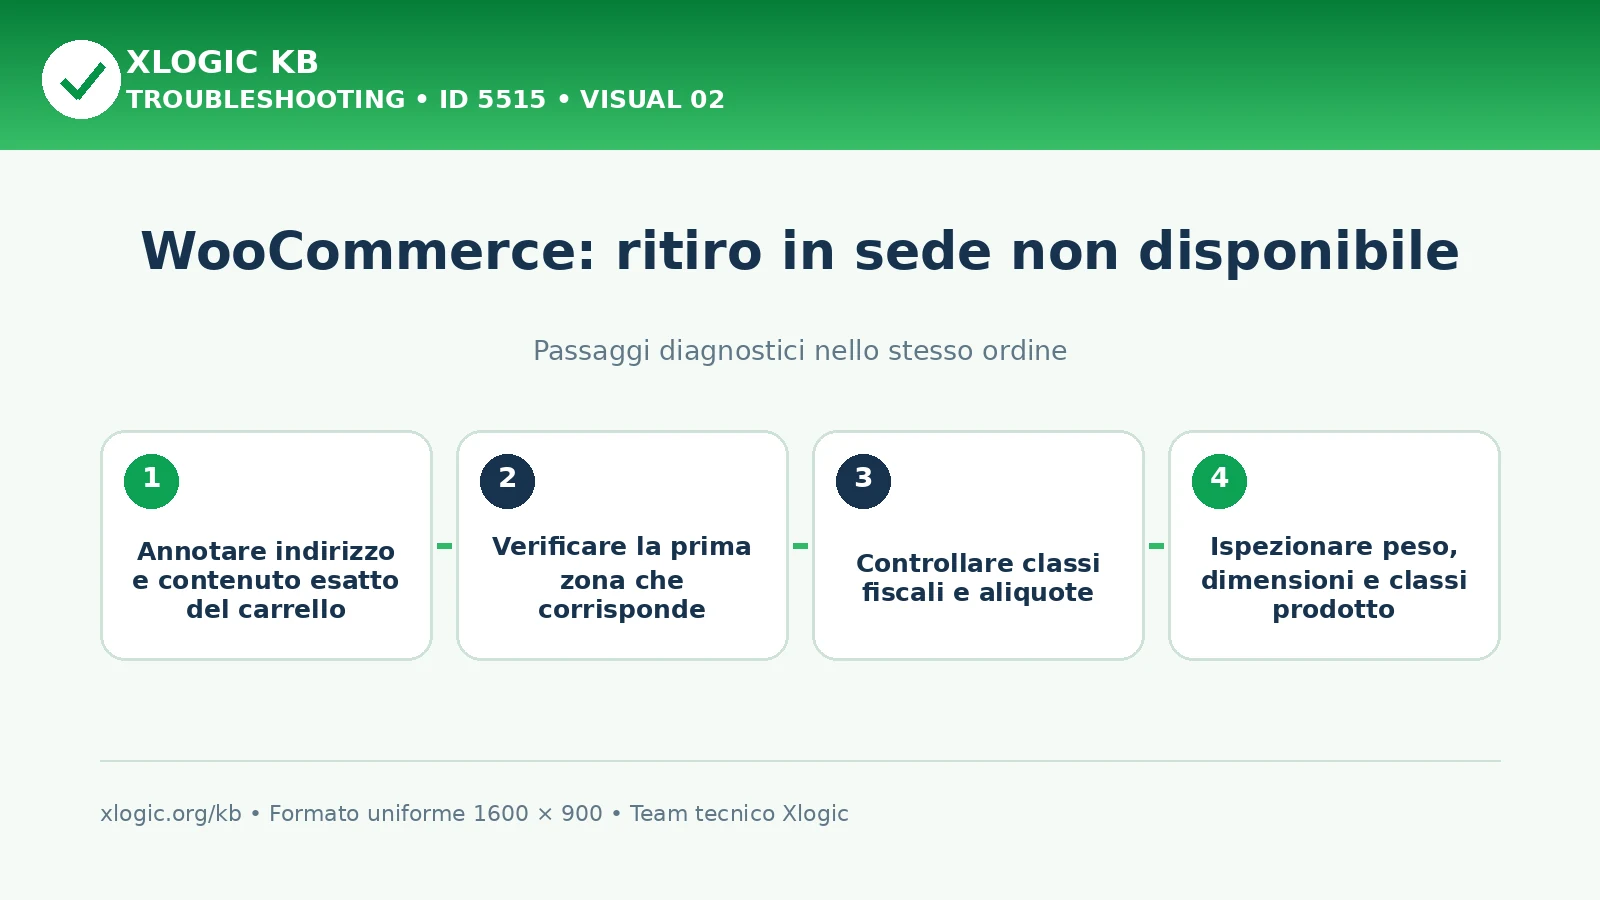Click the step 2 number badge

[x=508, y=481]
